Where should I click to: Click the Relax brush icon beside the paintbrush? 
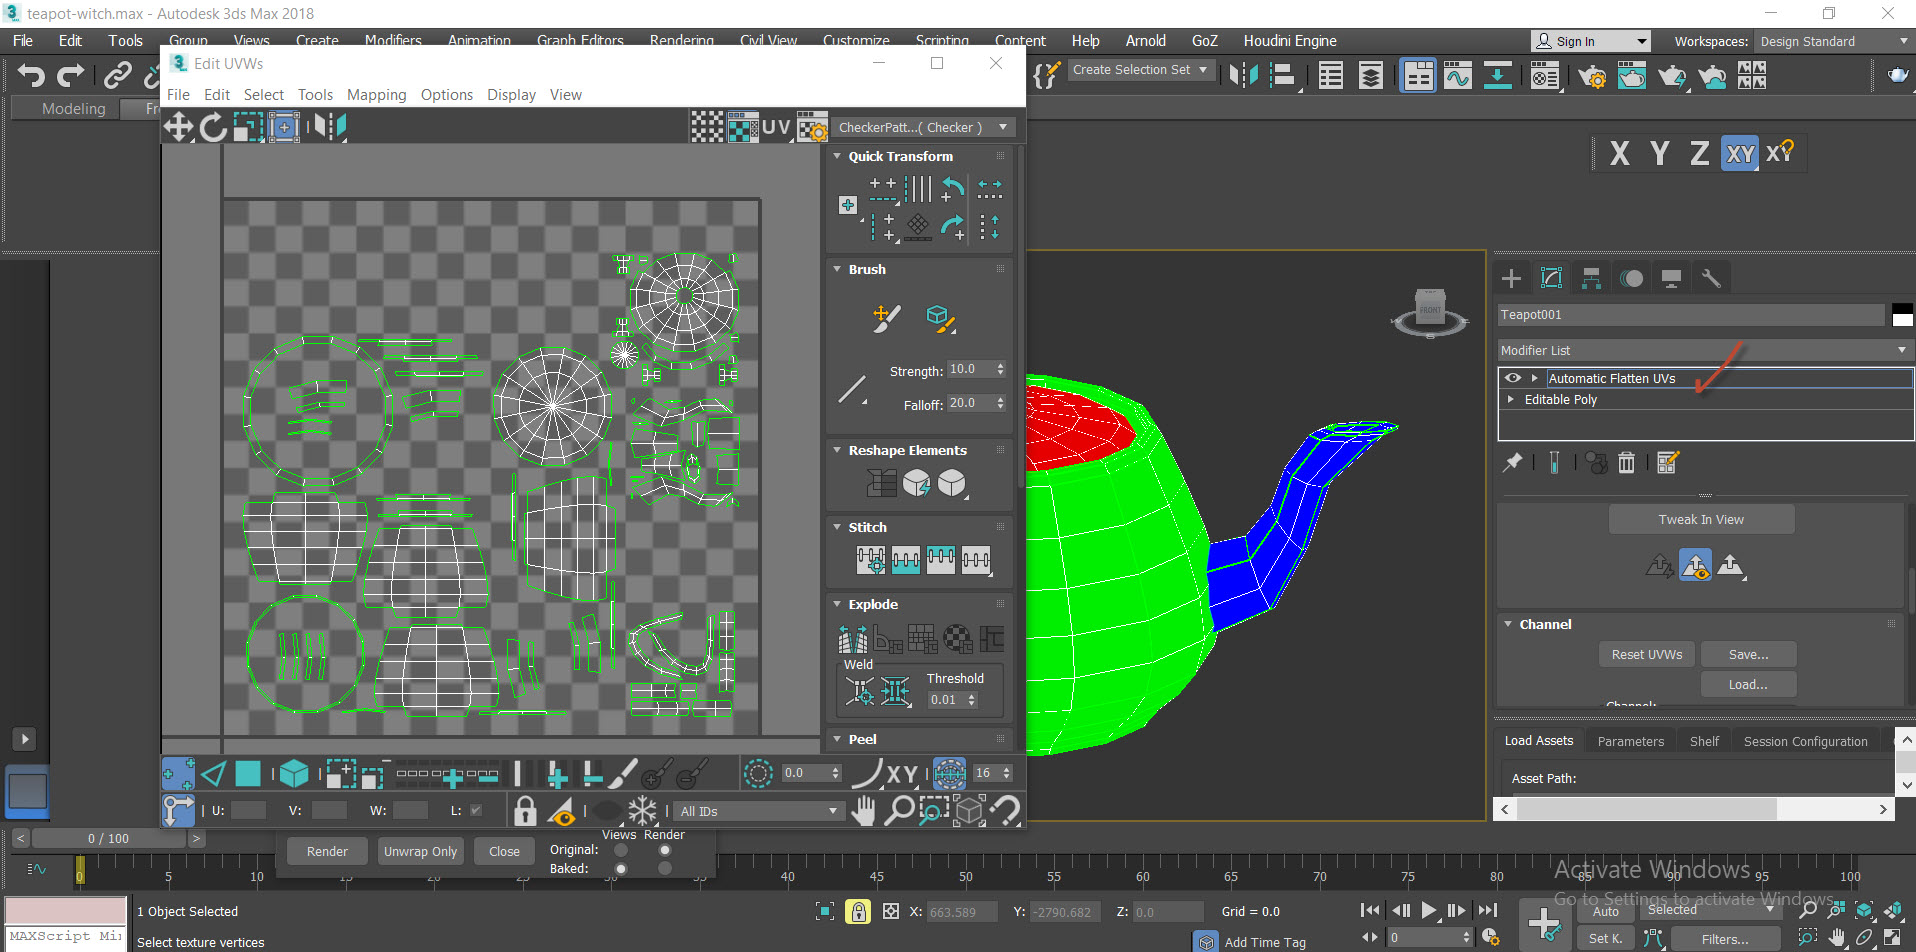point(940,318)
